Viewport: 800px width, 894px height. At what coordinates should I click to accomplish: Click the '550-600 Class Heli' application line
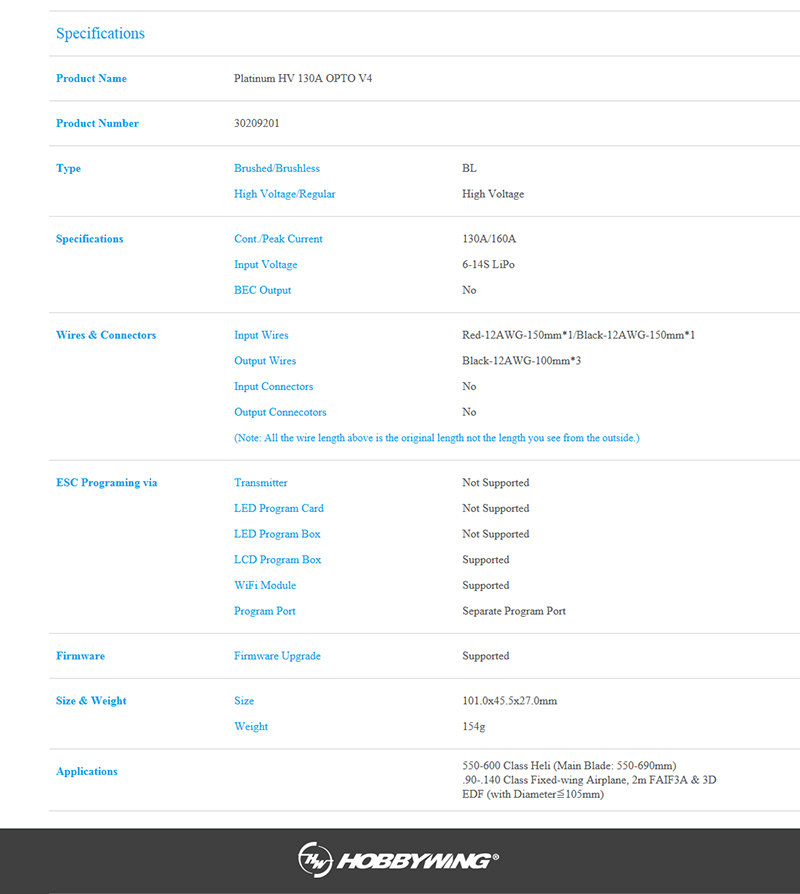point(569,766)
